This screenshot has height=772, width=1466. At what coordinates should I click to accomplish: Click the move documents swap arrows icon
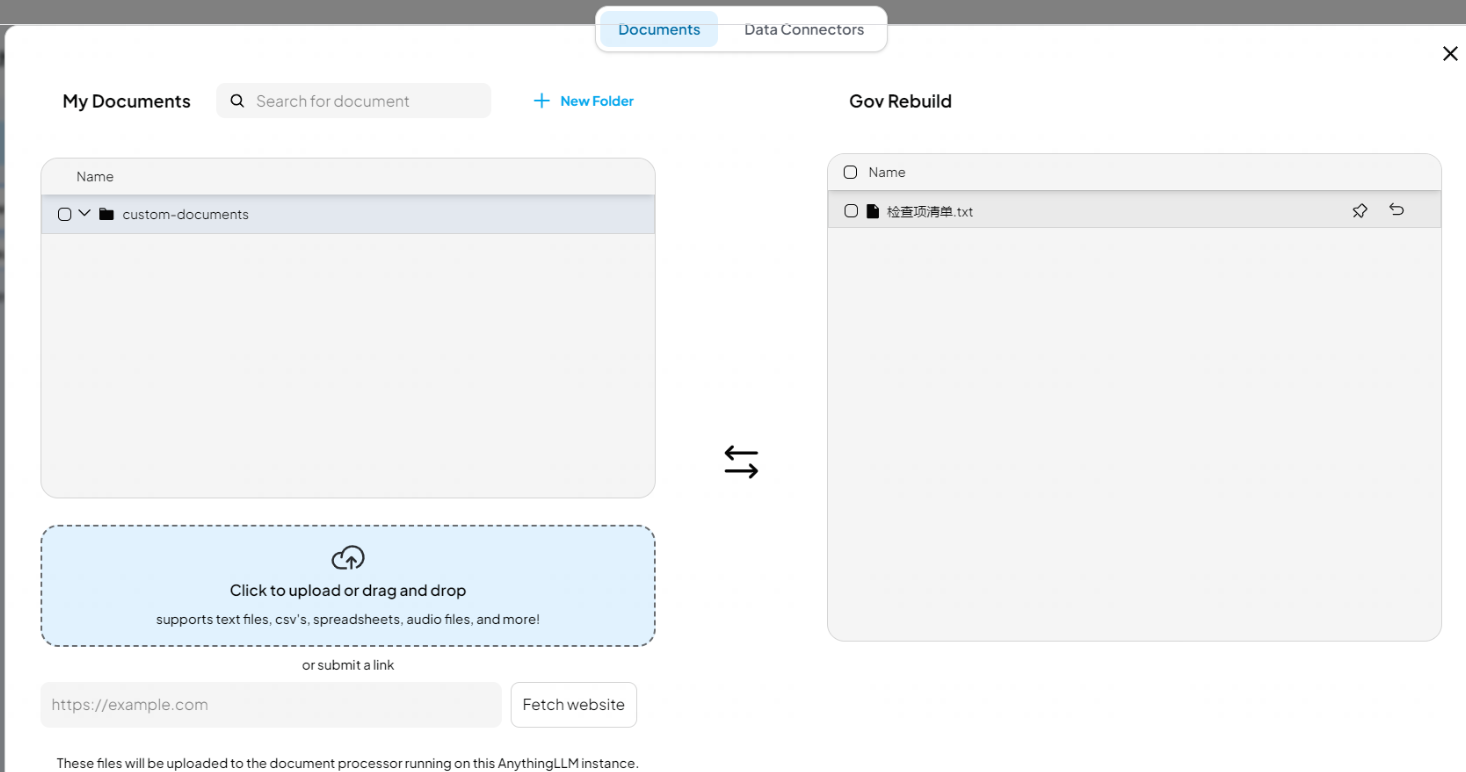click(741, 462)
